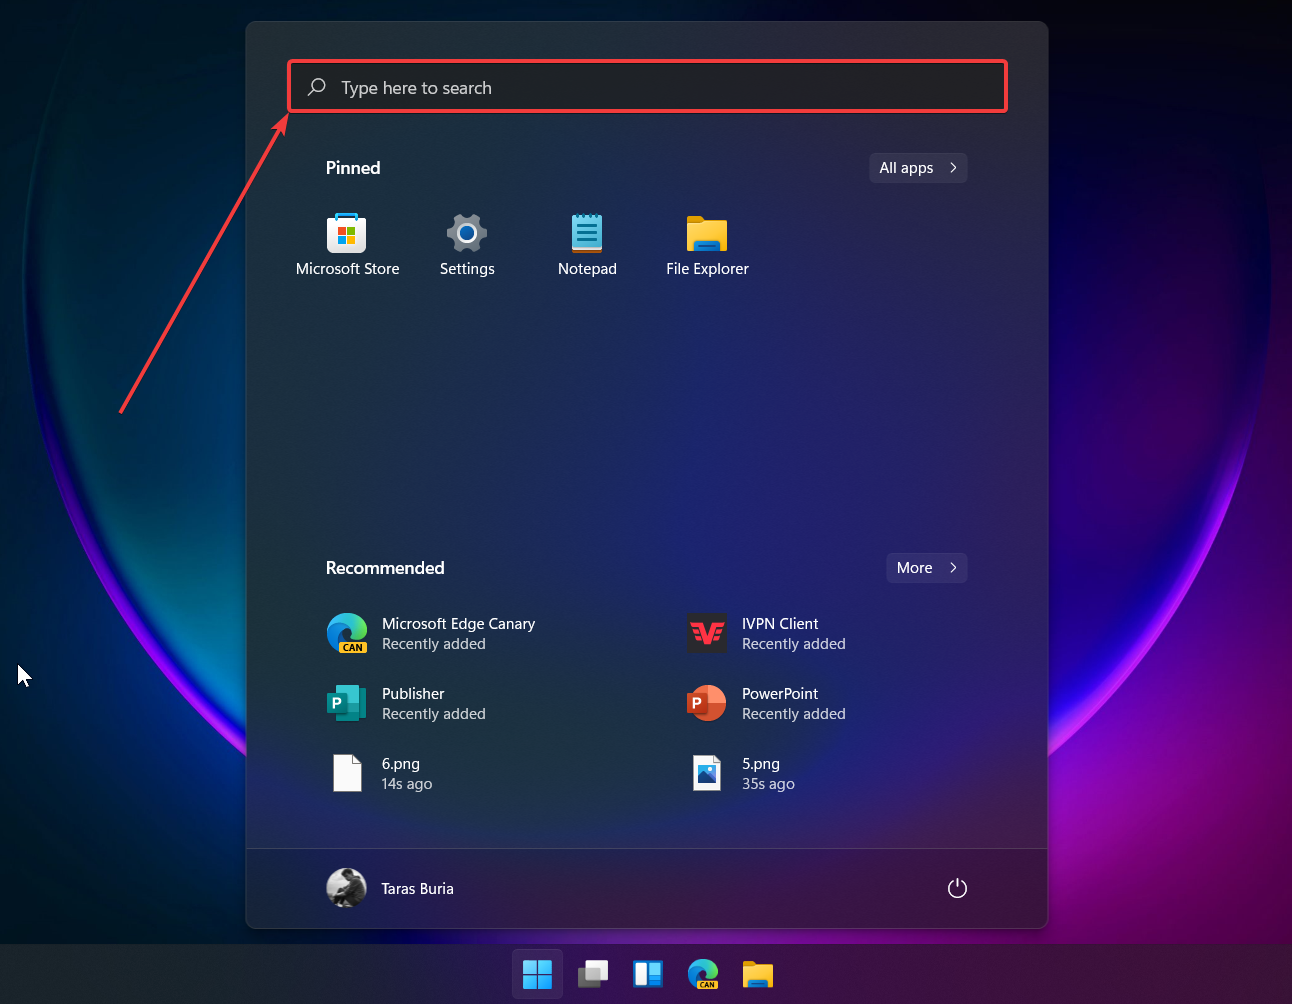This screenshot has height=1004, width=1292.
Task: Launch Microsoft Edge Canary from Recommended
Action: [458, 633]
